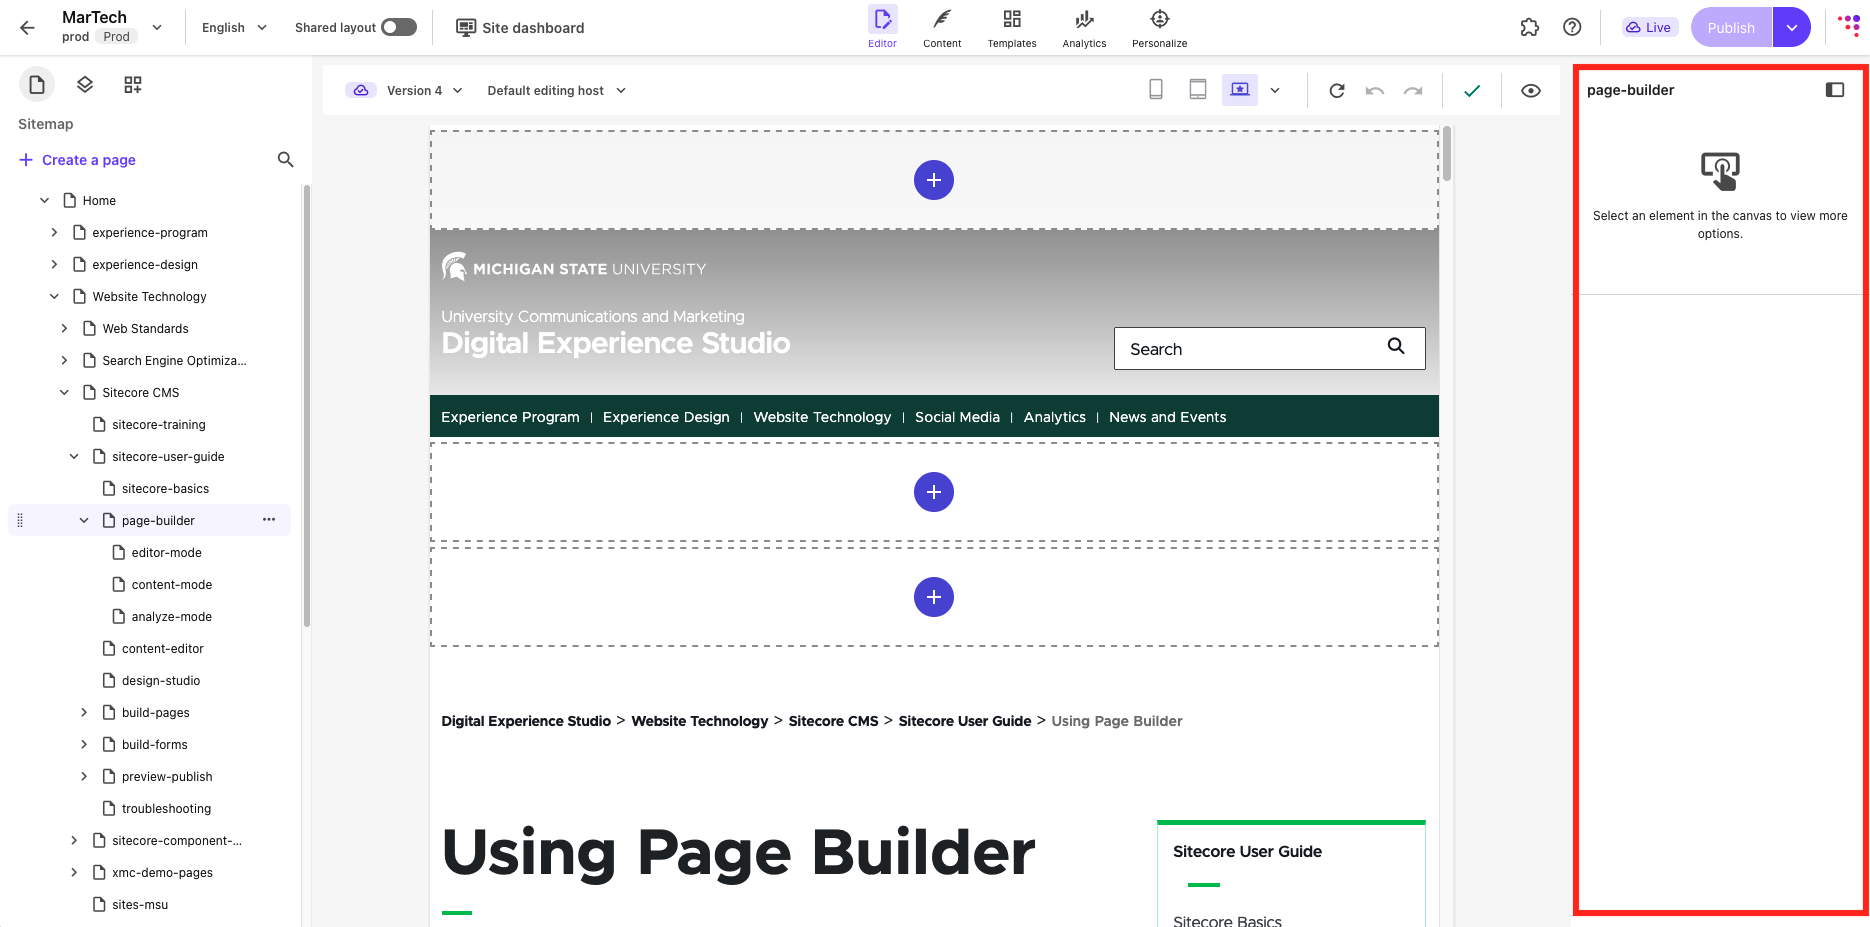Open the Publish options arrow
The width and height of the screenshot is (1870, 927).
point(1792,28)
